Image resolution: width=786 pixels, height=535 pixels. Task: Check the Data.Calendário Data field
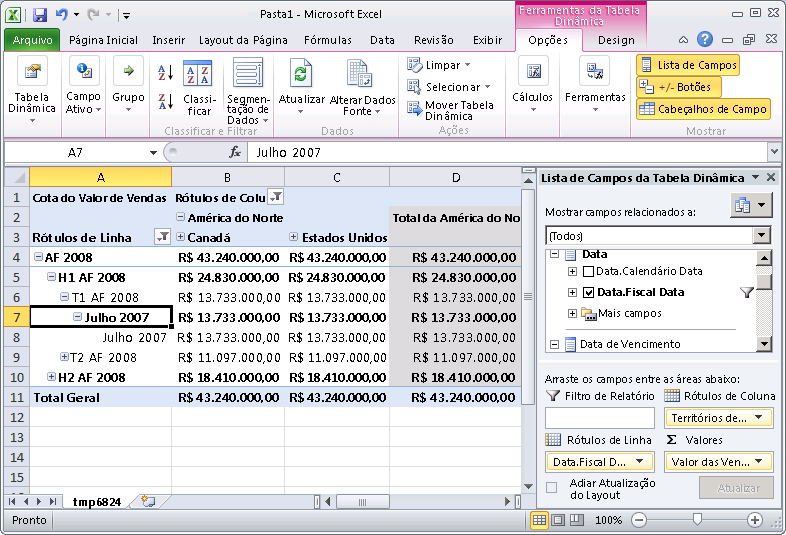589,271
